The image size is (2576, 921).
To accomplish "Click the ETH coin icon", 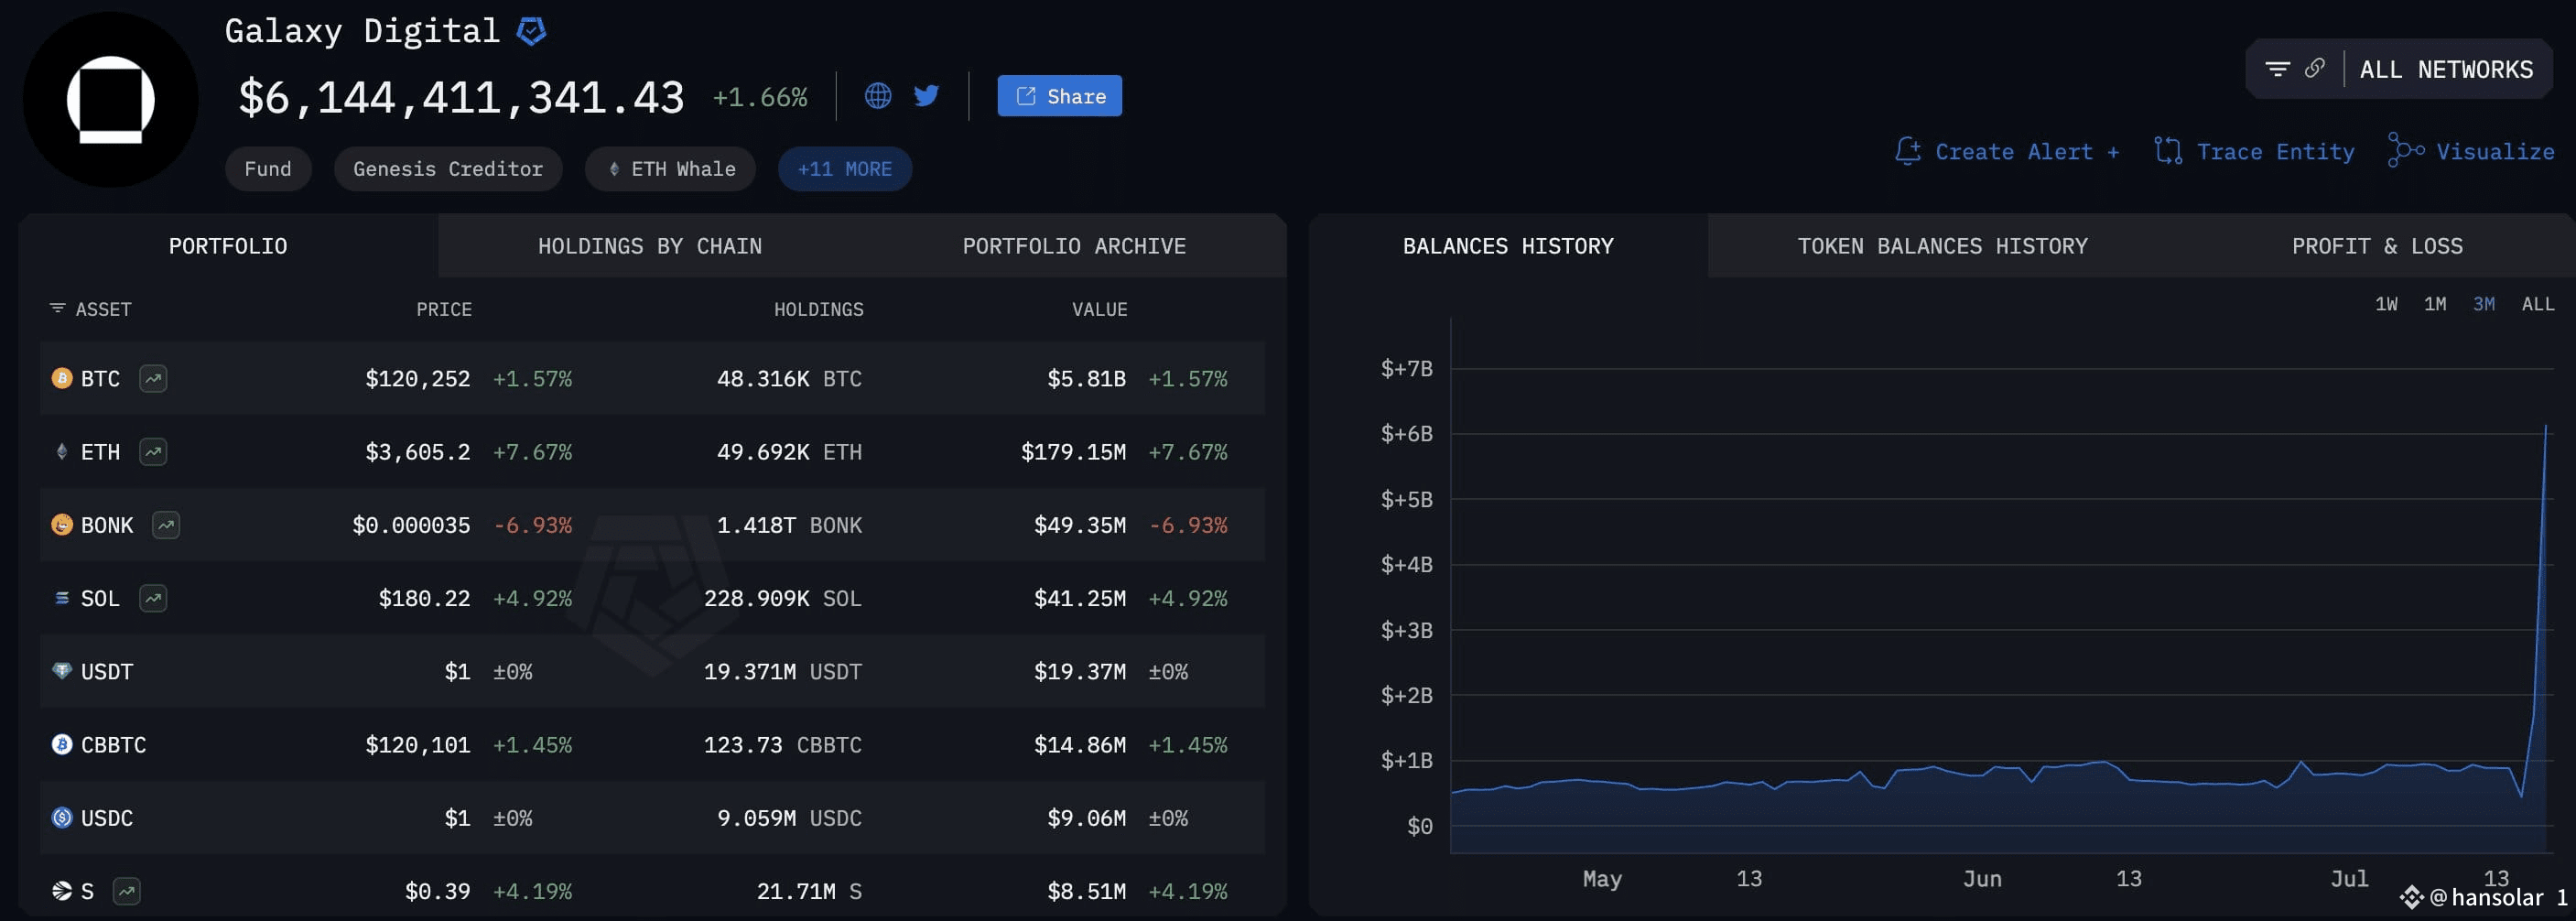I will (x=62, y=452).
